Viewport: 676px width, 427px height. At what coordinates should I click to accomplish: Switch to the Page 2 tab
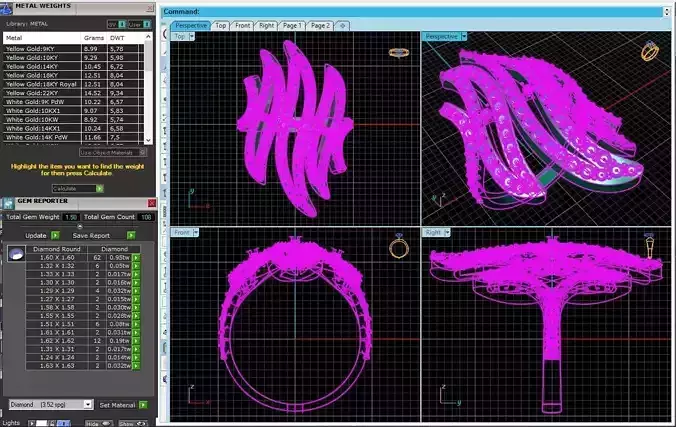pyautogui.click(x=320, y=25)
